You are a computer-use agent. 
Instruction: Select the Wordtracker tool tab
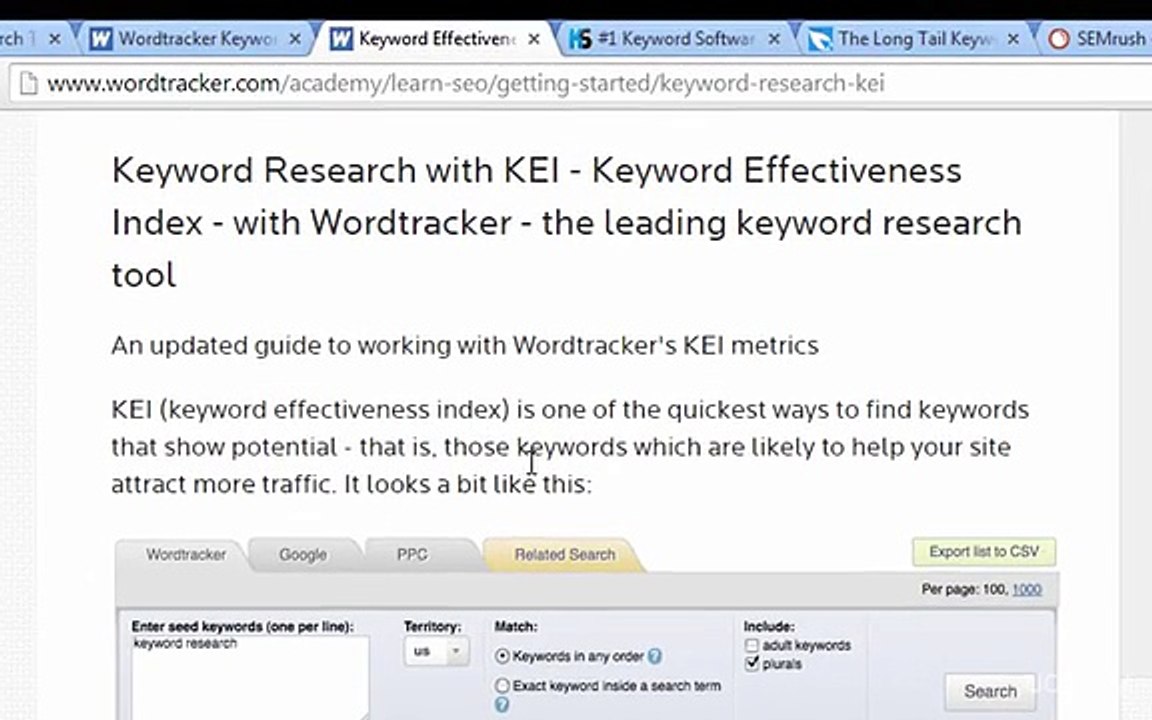pos(186,555)
